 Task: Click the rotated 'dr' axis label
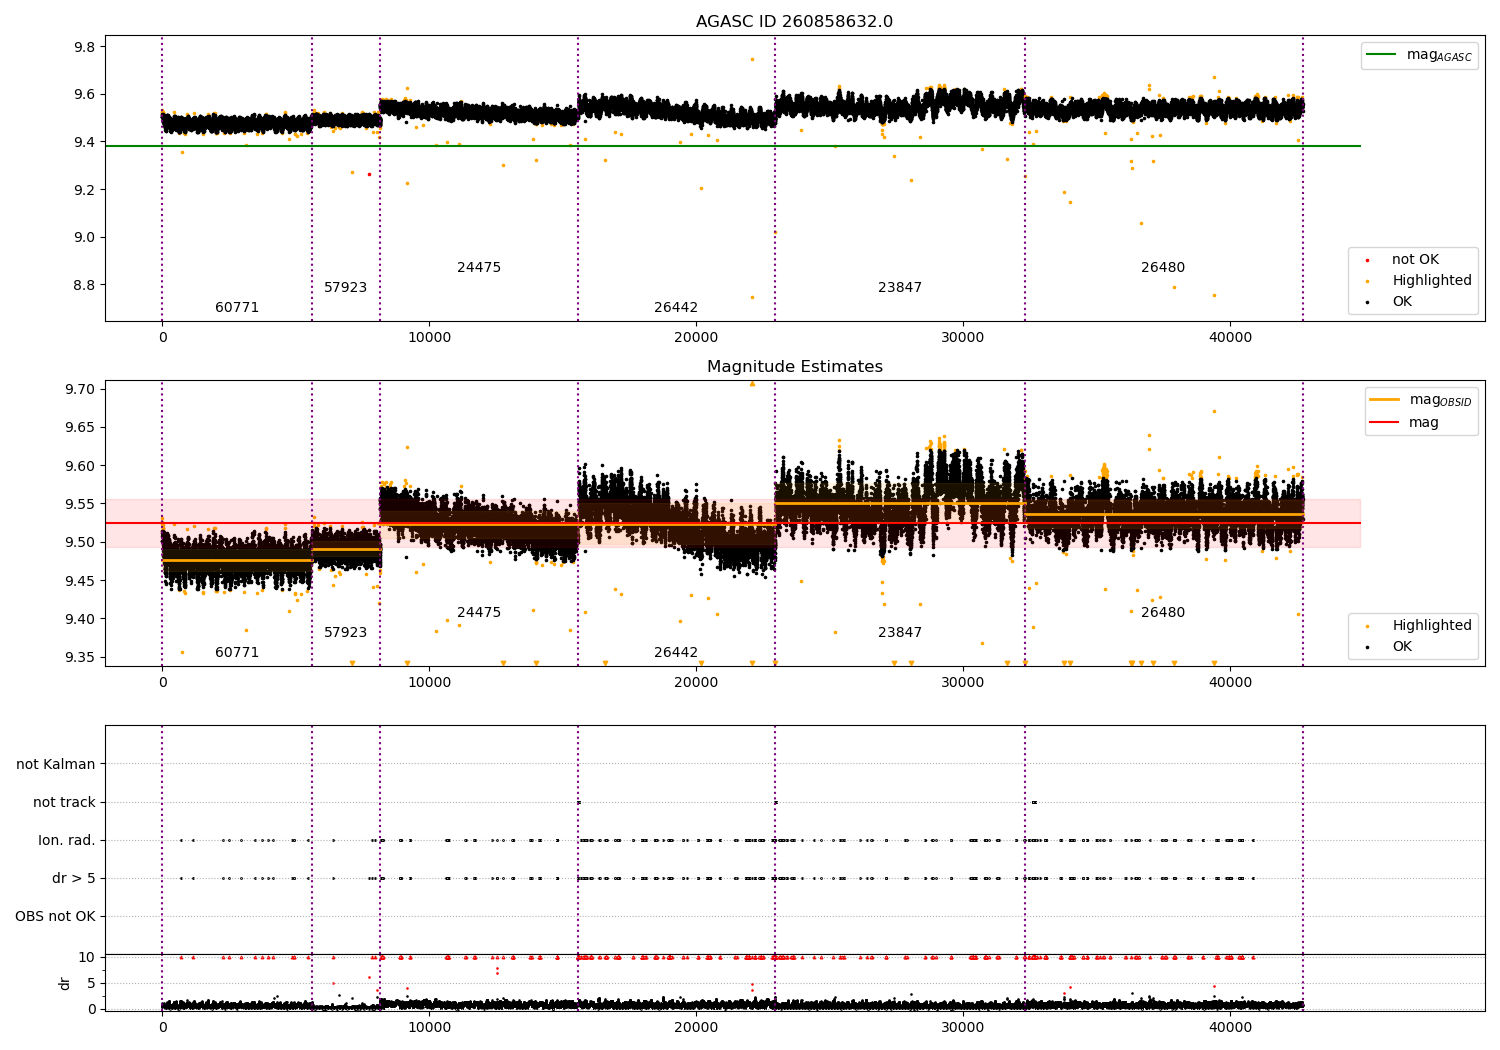point(65,983)
